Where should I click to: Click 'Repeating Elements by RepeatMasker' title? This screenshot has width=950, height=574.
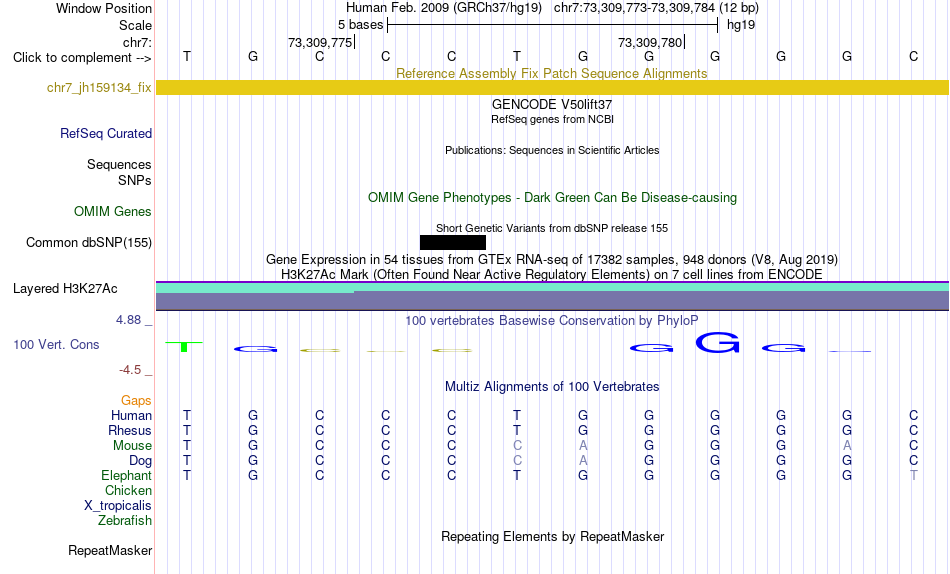click(x=552, y=537)
